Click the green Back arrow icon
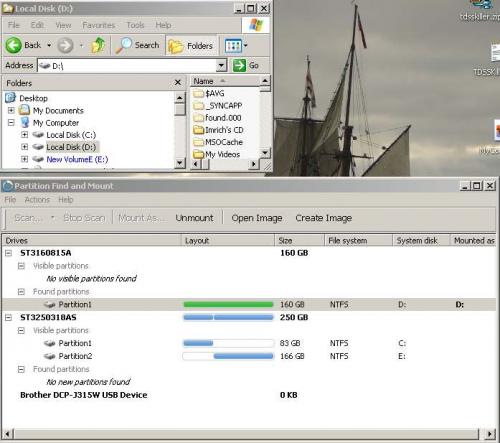500x443 pixels. point(14,45)
